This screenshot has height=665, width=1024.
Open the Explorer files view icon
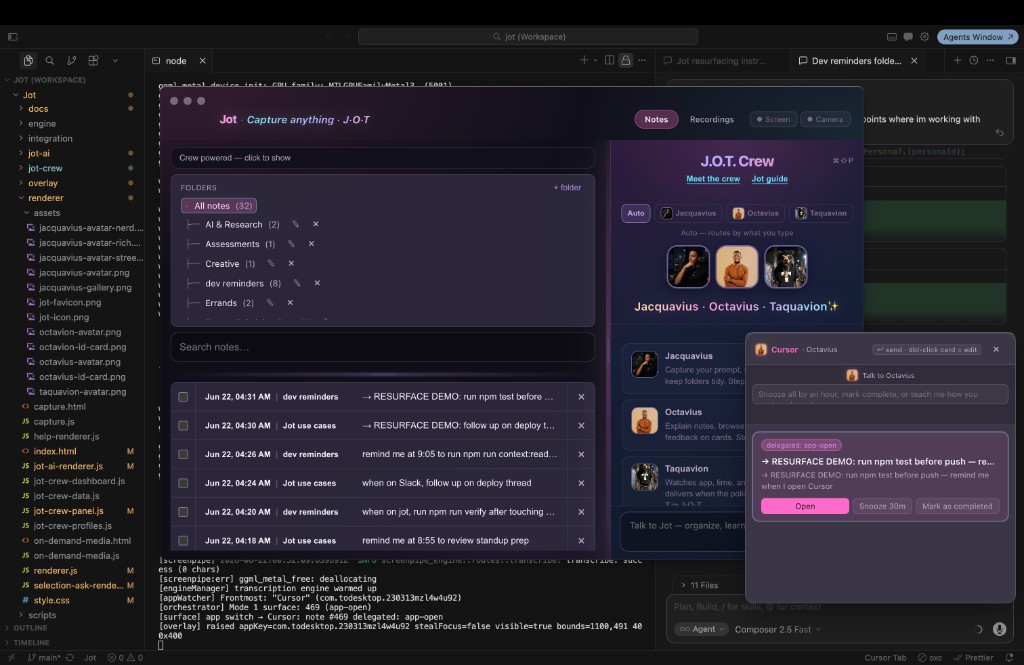[x=28, y=60]
